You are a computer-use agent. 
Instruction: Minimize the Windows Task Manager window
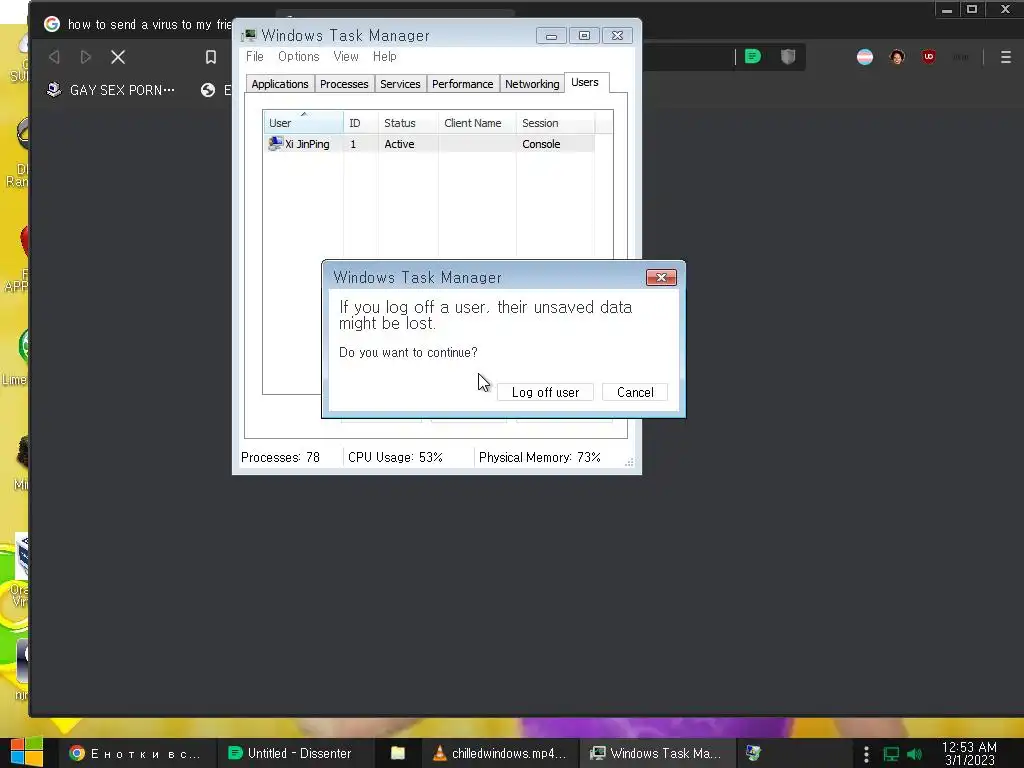tap(551, 36)
